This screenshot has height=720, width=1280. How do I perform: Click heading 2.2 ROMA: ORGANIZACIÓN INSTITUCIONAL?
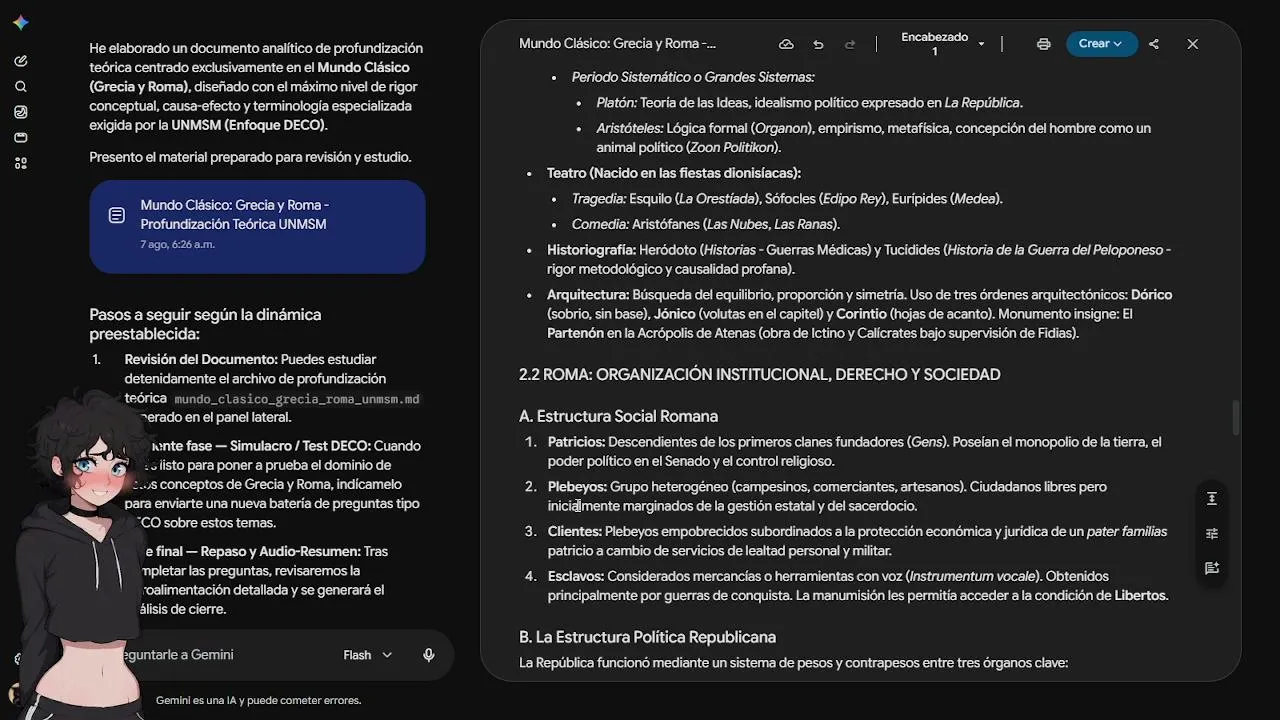(759, 375)
